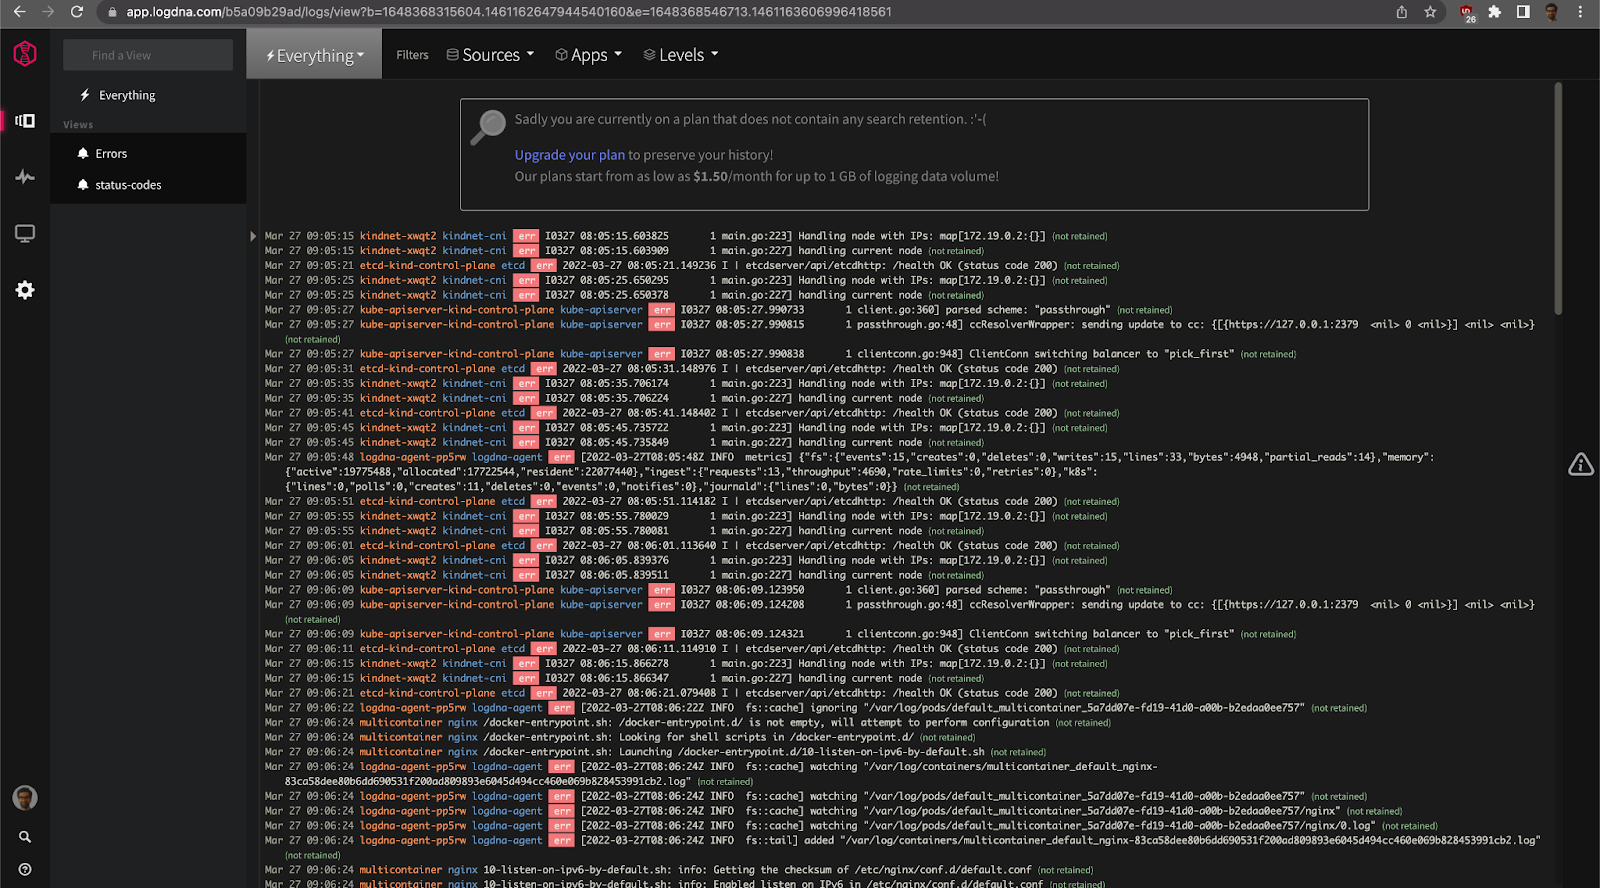Click the bell icon next to status-codes view
Viewport: 1600px width, 888px height.
(x=83, y=184)
